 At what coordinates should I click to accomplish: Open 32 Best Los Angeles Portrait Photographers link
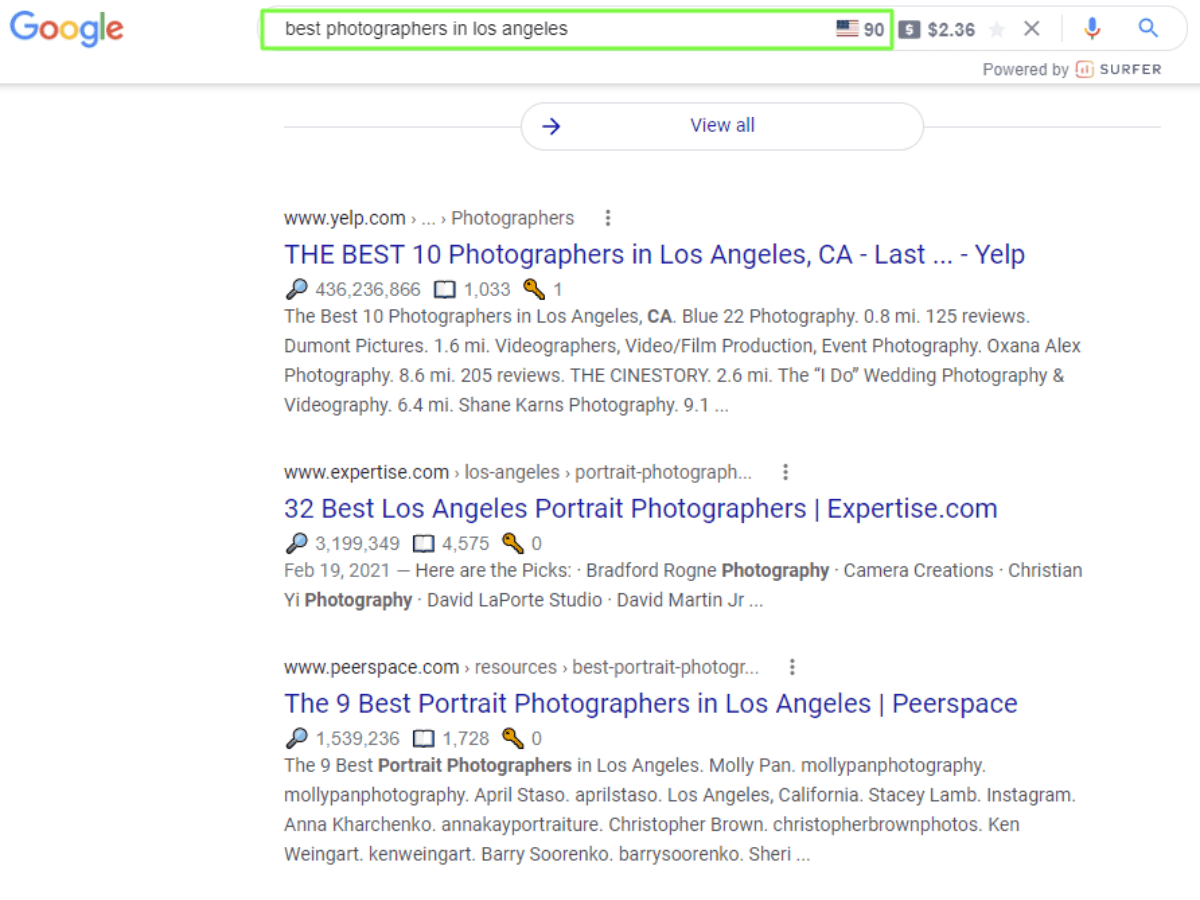click(641, 508)
